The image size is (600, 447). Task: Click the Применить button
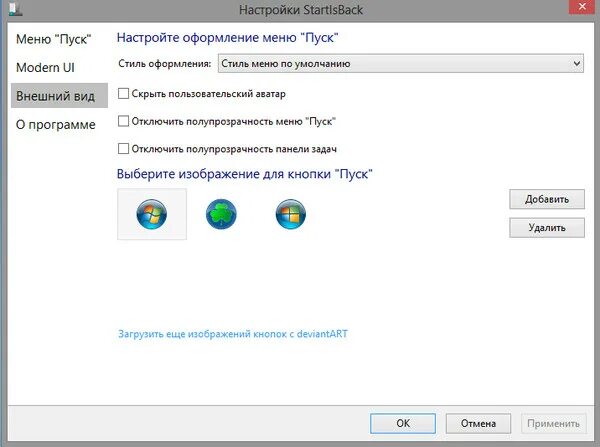(553, 423)
